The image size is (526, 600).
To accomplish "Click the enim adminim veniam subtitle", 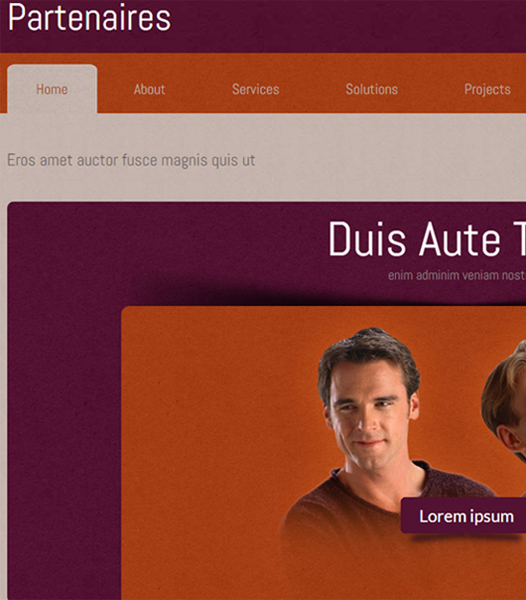I will 457,275.
